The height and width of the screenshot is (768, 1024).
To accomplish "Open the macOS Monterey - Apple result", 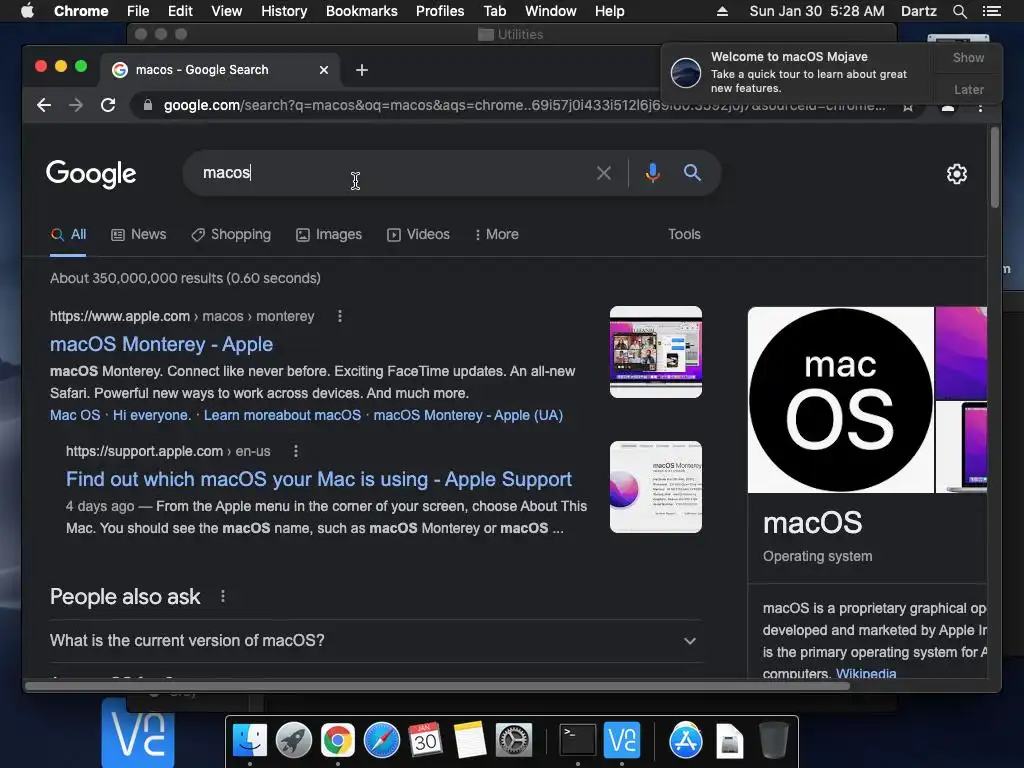I will point(161,344).
